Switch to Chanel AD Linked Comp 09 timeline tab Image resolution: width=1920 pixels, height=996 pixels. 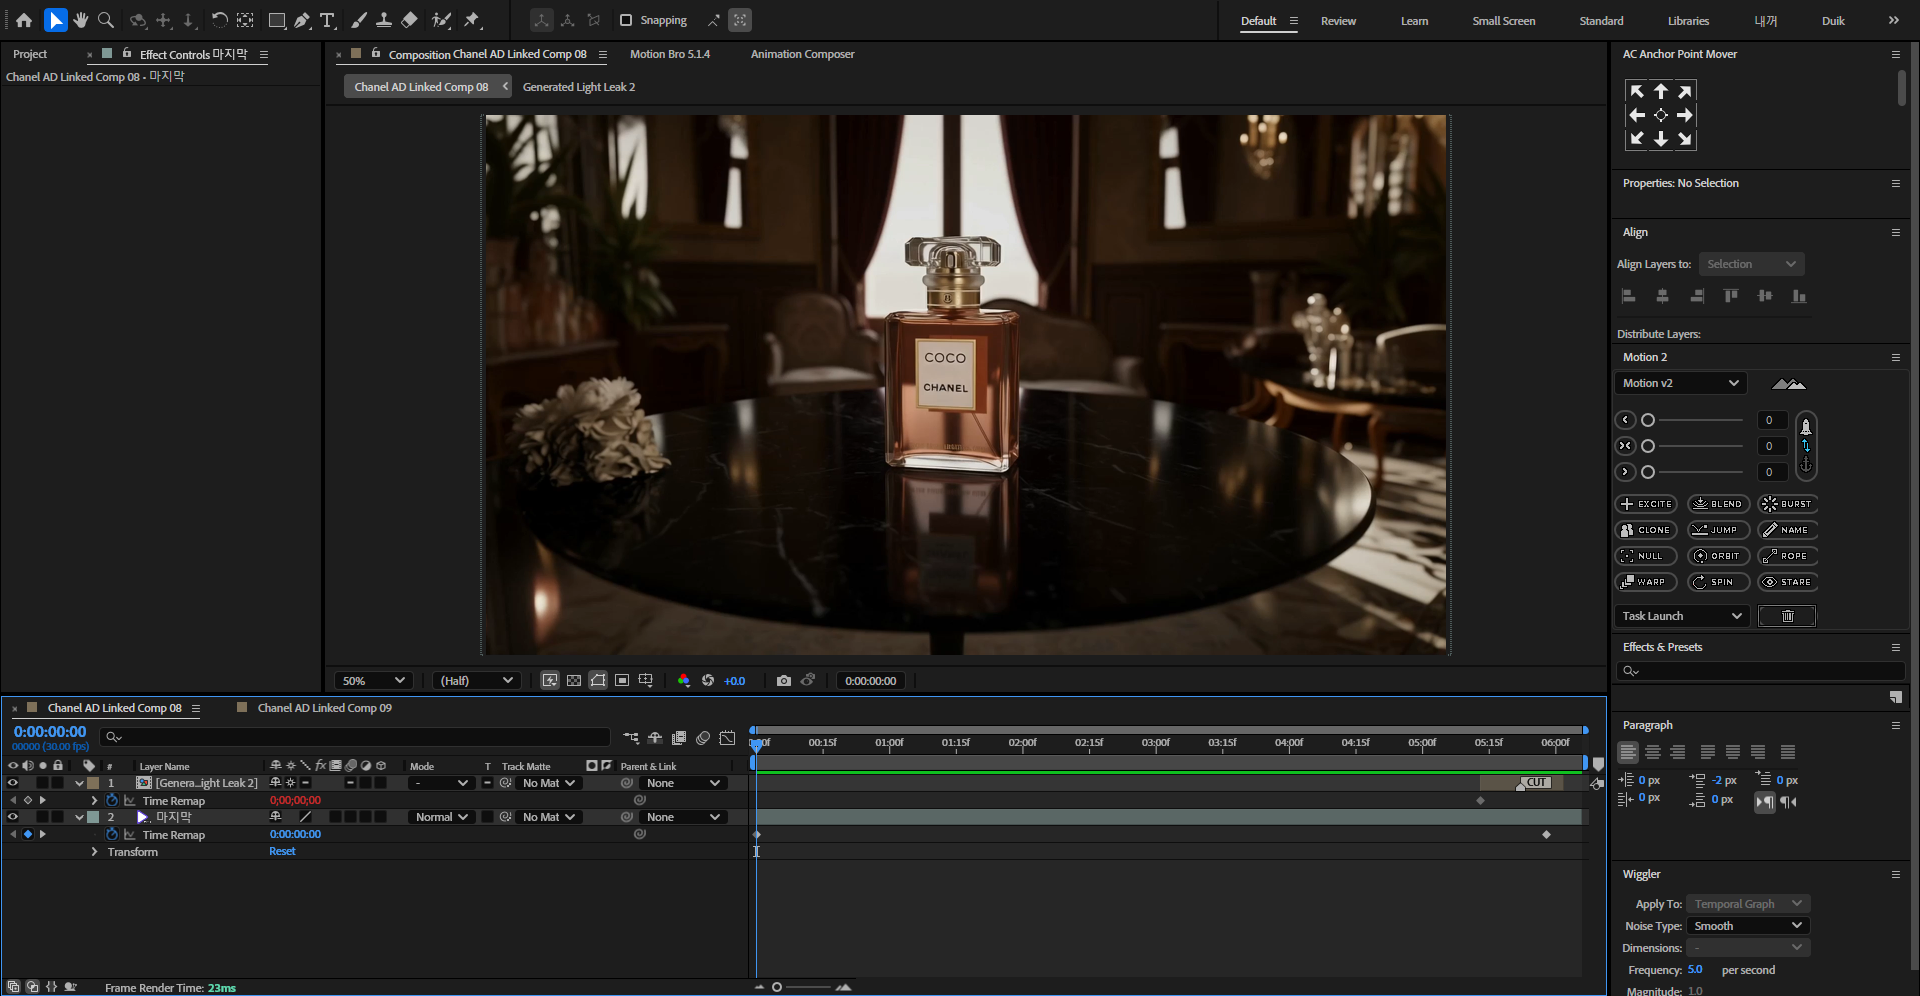(x=324, y=708)
